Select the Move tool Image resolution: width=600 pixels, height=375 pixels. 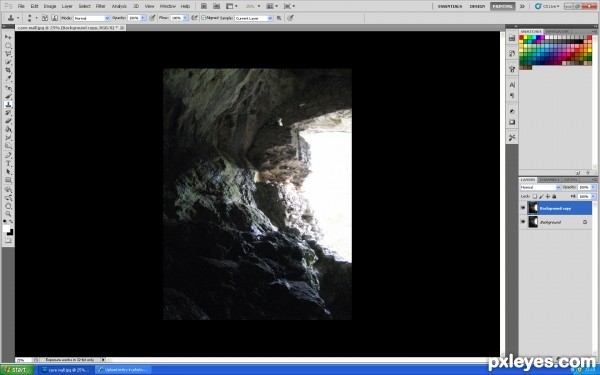click(8, 37)
